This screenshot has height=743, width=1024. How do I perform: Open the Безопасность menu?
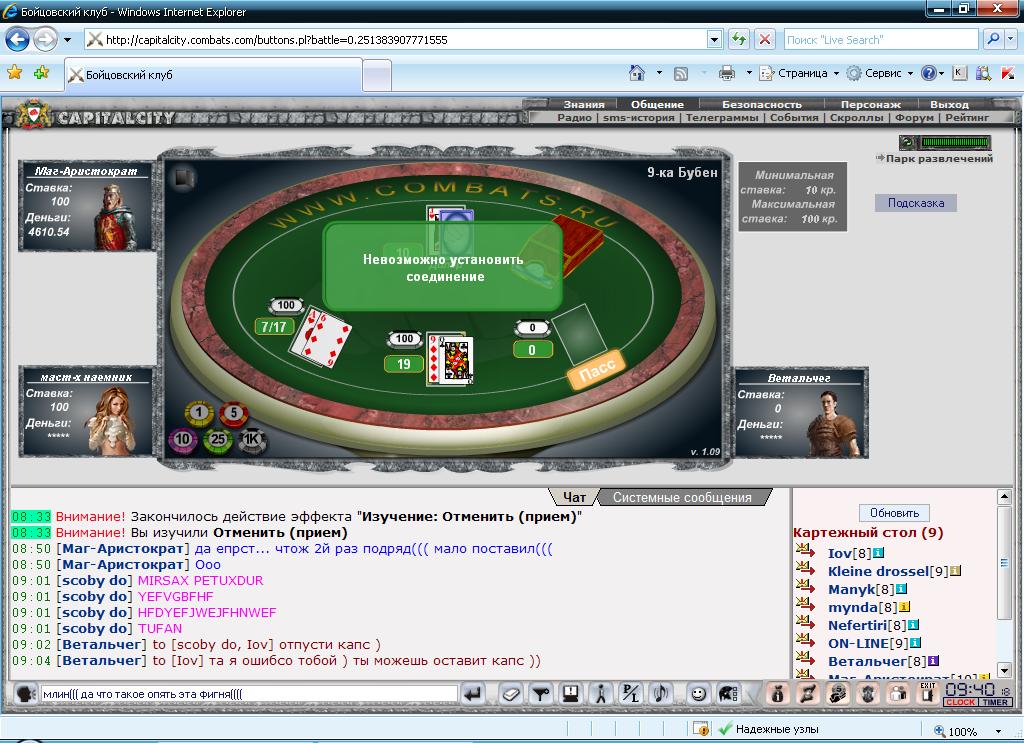[761, 104]
